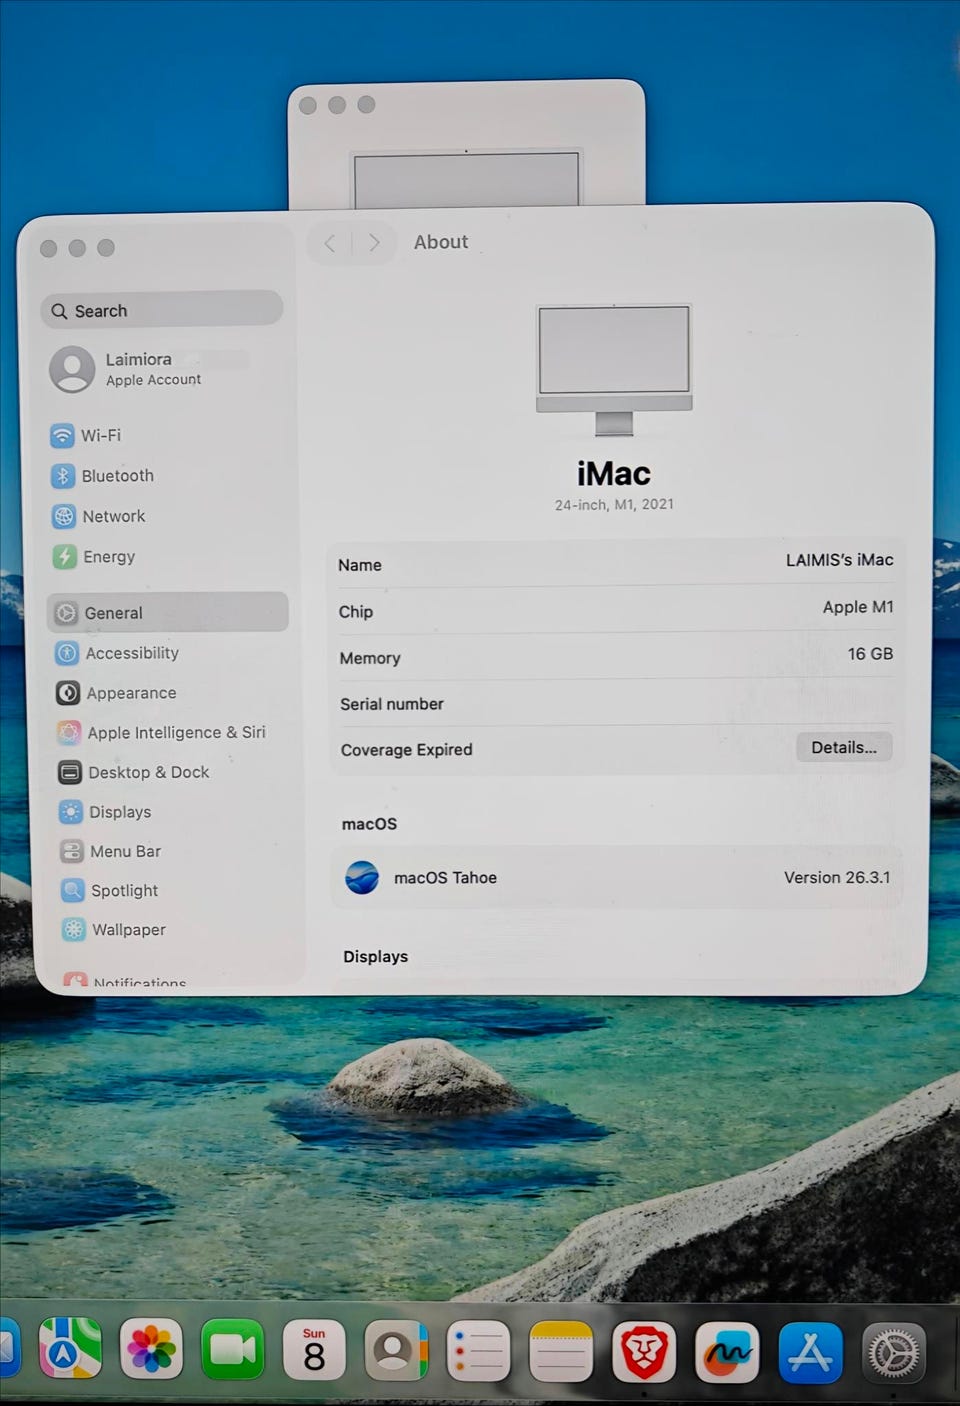
Task: Open System Settings from the Dock
Action: [x=893, y=1353]
